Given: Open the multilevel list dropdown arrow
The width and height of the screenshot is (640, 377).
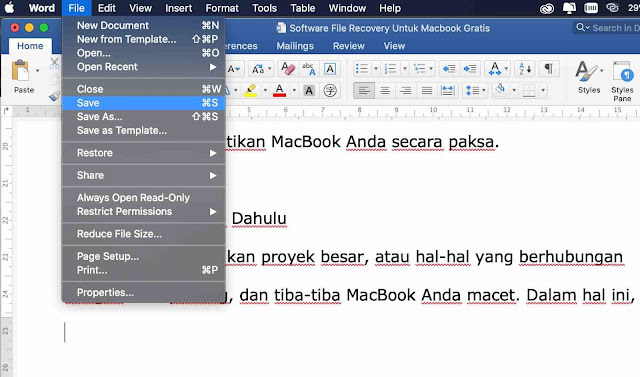Looking at the screenshot, I should 431,69.
